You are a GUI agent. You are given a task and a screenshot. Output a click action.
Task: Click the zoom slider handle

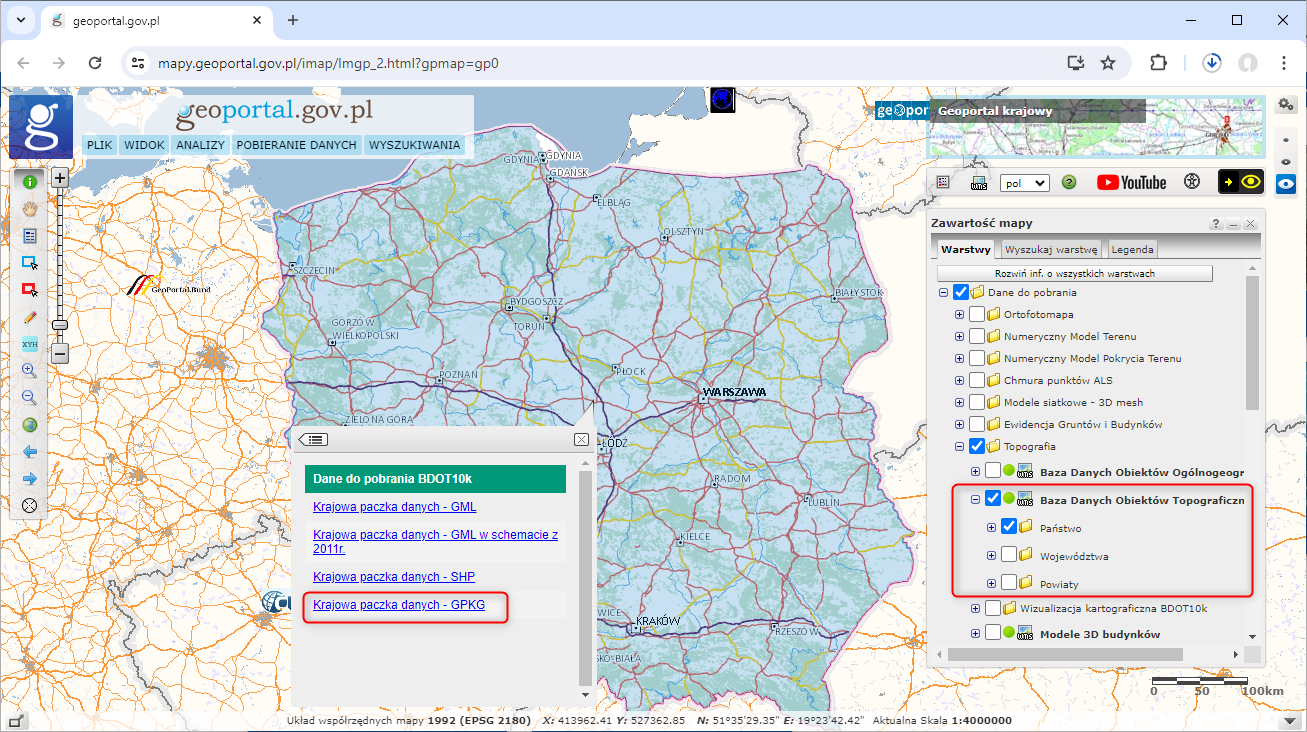[x=60, y=325]
